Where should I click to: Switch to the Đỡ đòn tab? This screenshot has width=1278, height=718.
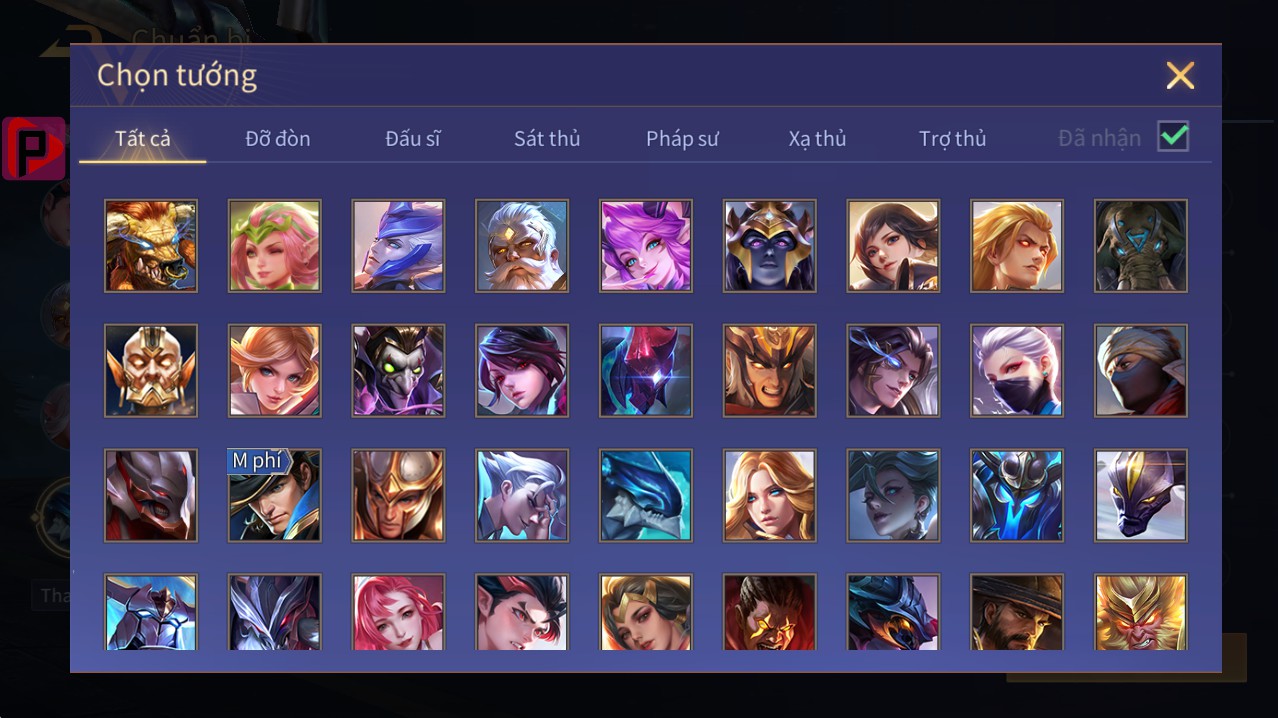278,139
